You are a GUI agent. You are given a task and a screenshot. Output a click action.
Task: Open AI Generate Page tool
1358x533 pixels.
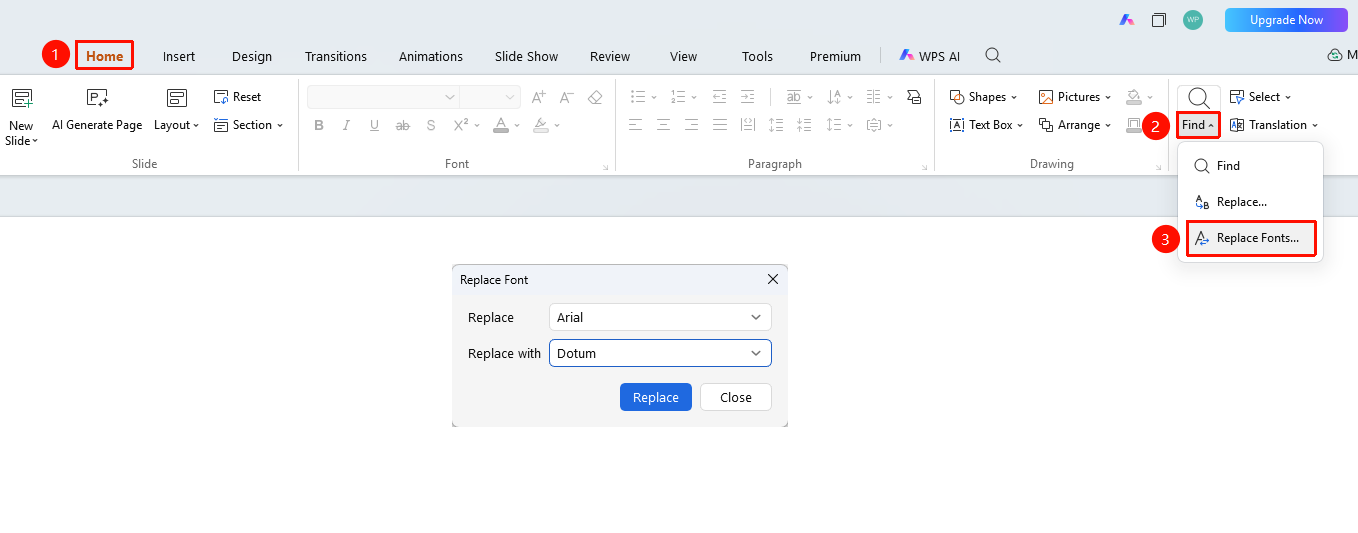pos(97,110)
